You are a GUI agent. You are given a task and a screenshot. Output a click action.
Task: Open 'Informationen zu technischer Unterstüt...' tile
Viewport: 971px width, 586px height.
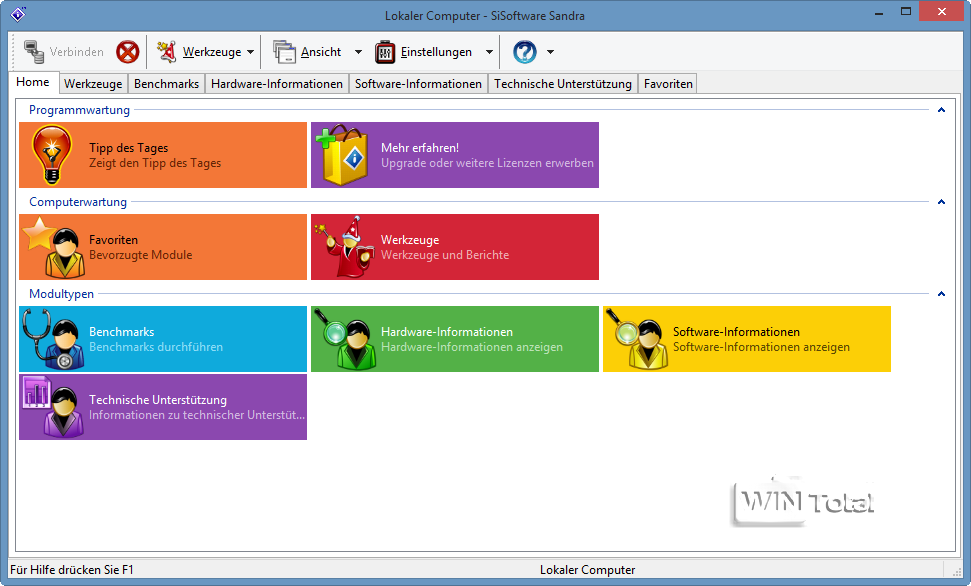(x=163, y=407)
